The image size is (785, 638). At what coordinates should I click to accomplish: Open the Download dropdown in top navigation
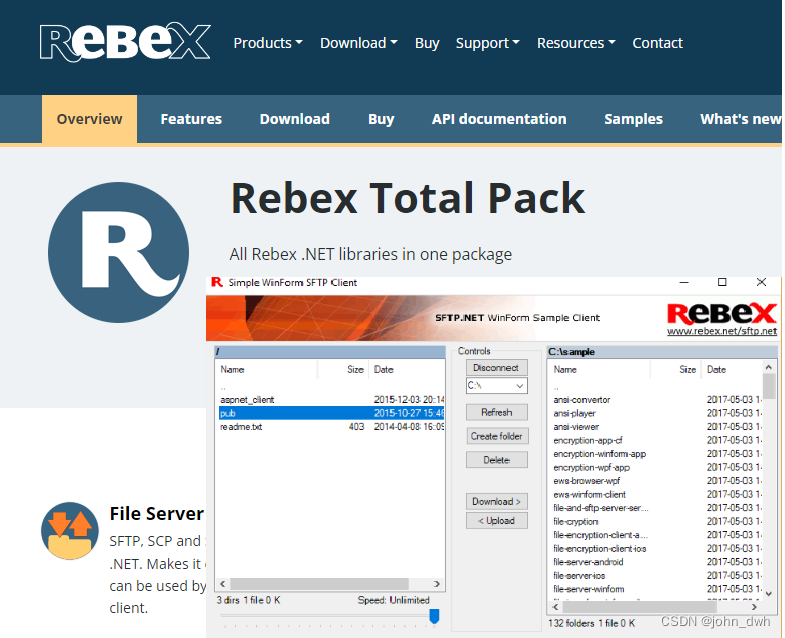click(x=358, y=43)
